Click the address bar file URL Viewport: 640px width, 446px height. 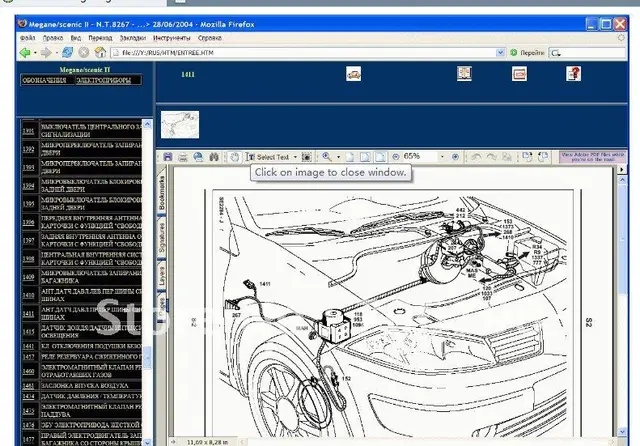click(x=302, y=53)
